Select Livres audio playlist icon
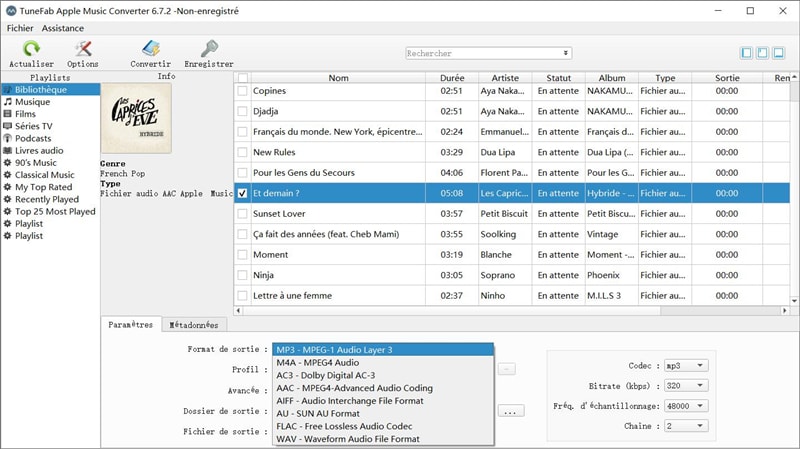800x449 pixels. 8,151
